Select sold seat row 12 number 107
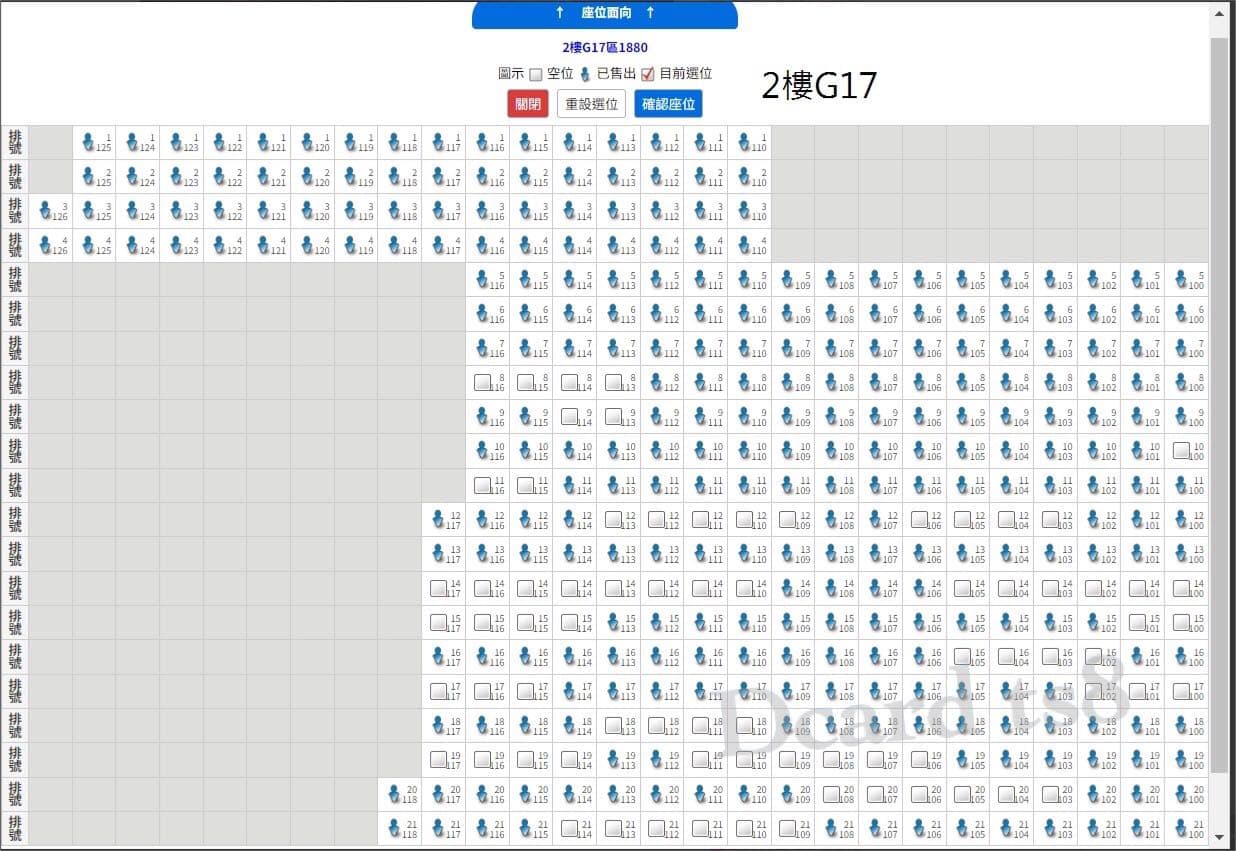1236x851 pixels. tap(876, 520)
